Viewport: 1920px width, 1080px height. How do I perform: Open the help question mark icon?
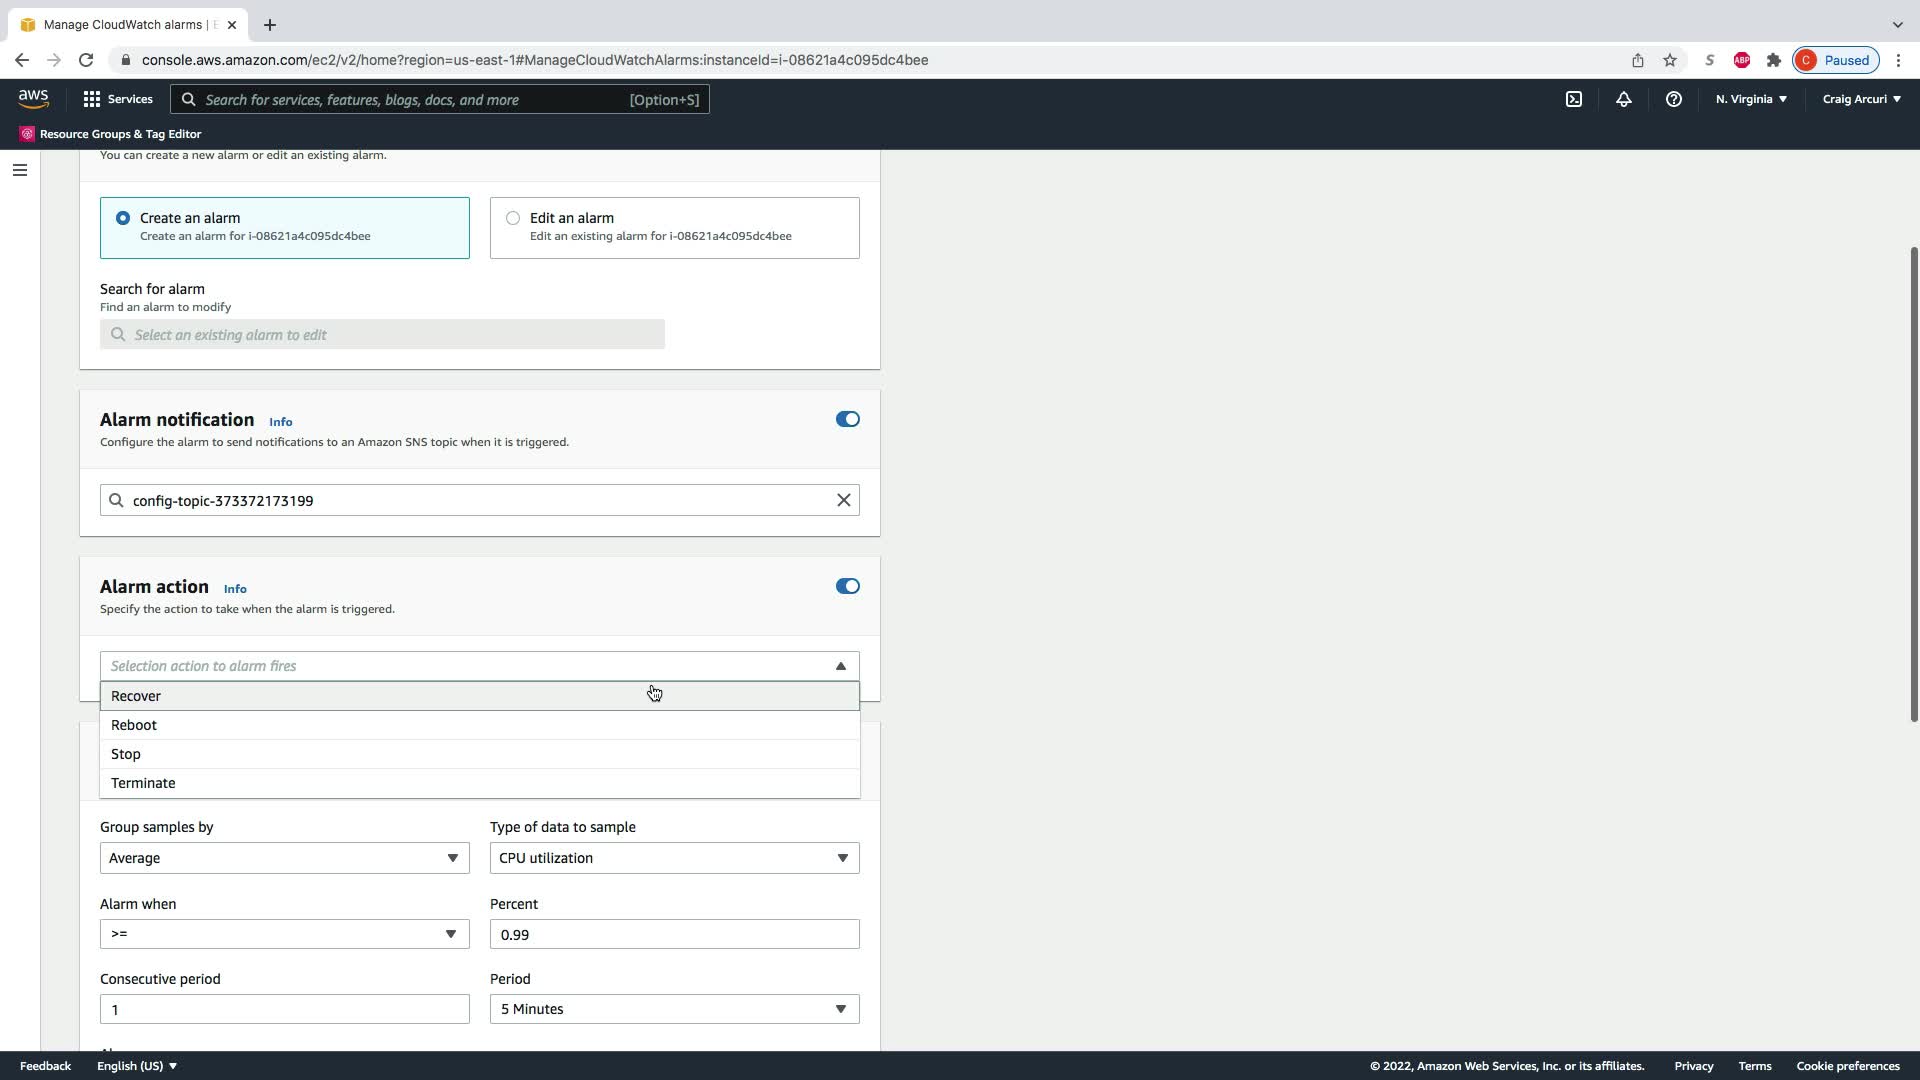(1673, 99)
